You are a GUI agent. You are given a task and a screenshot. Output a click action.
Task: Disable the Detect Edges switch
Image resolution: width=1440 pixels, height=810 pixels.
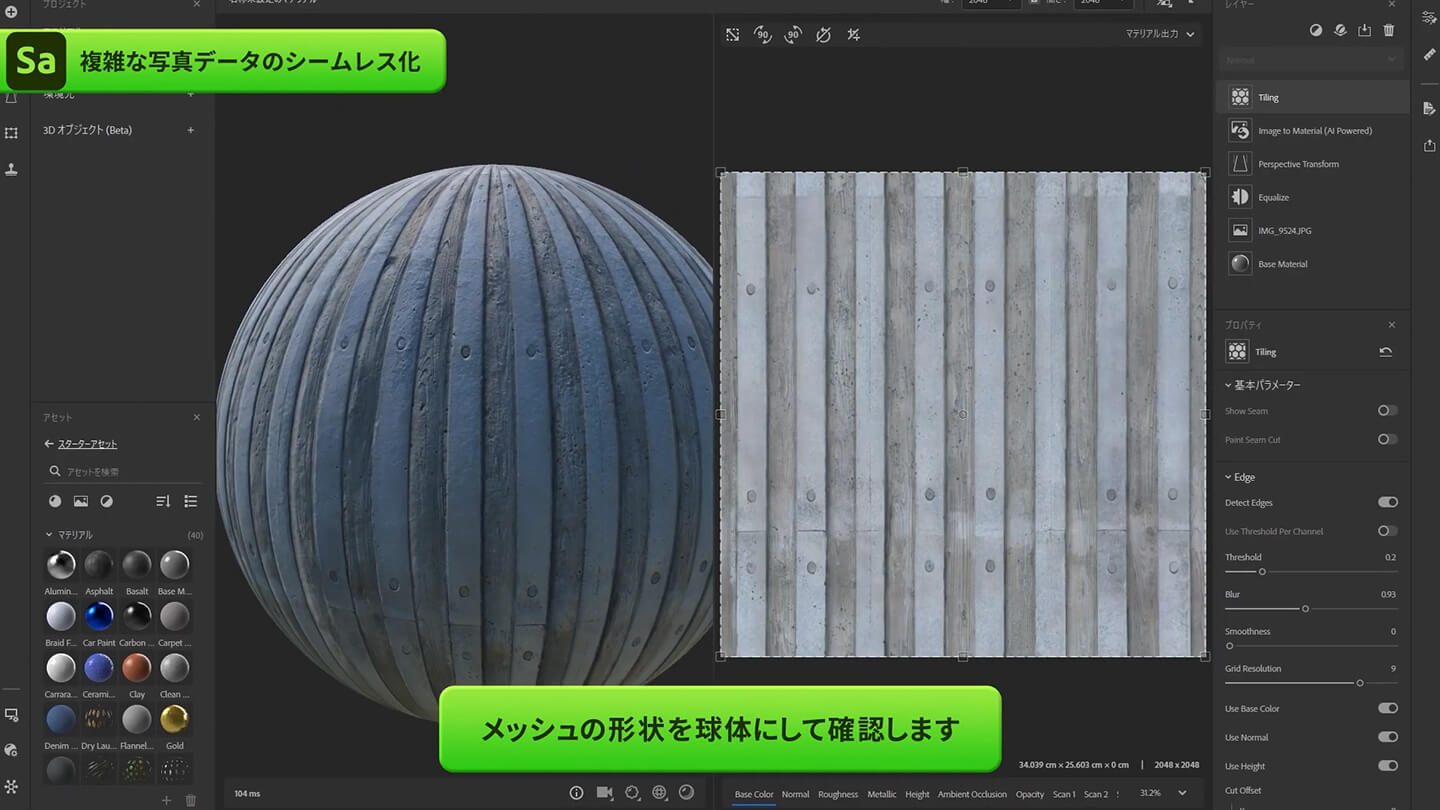point(1387,502)
